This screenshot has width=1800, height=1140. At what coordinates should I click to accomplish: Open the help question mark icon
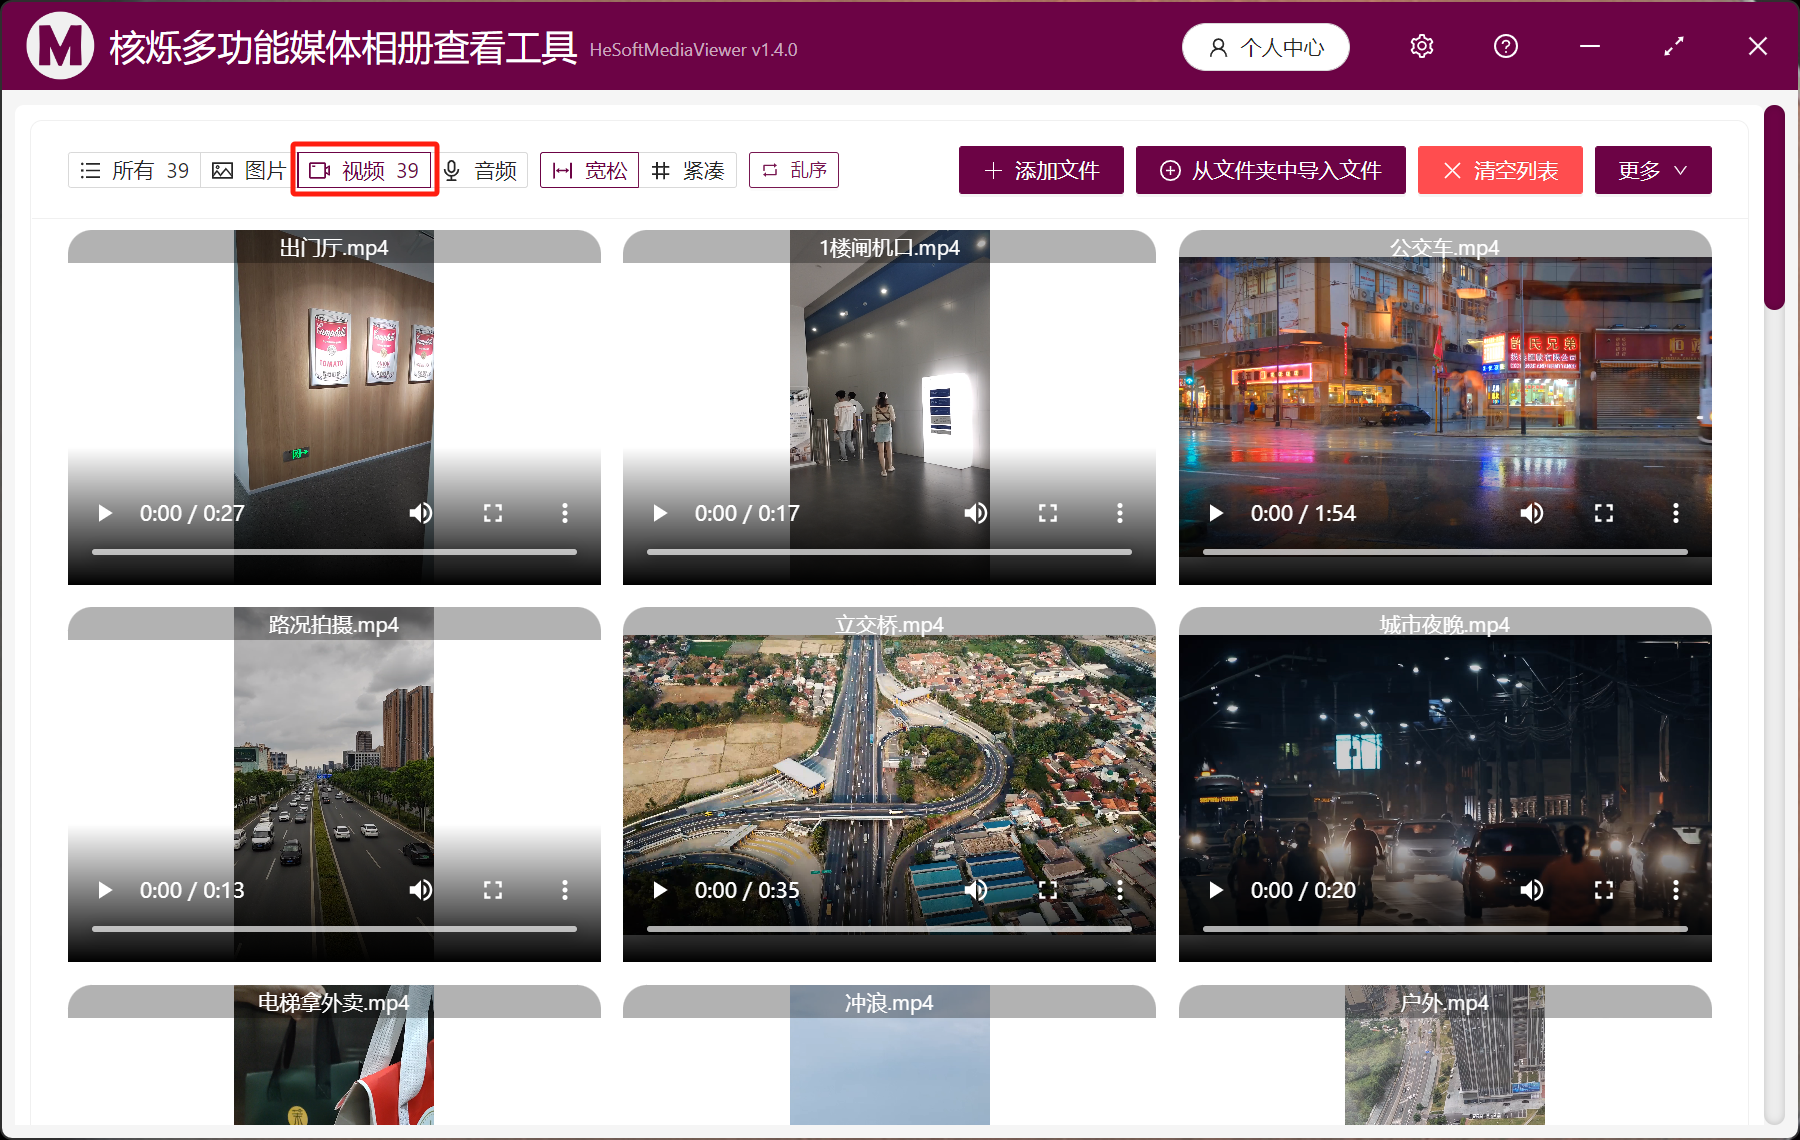coord(1505,46)
